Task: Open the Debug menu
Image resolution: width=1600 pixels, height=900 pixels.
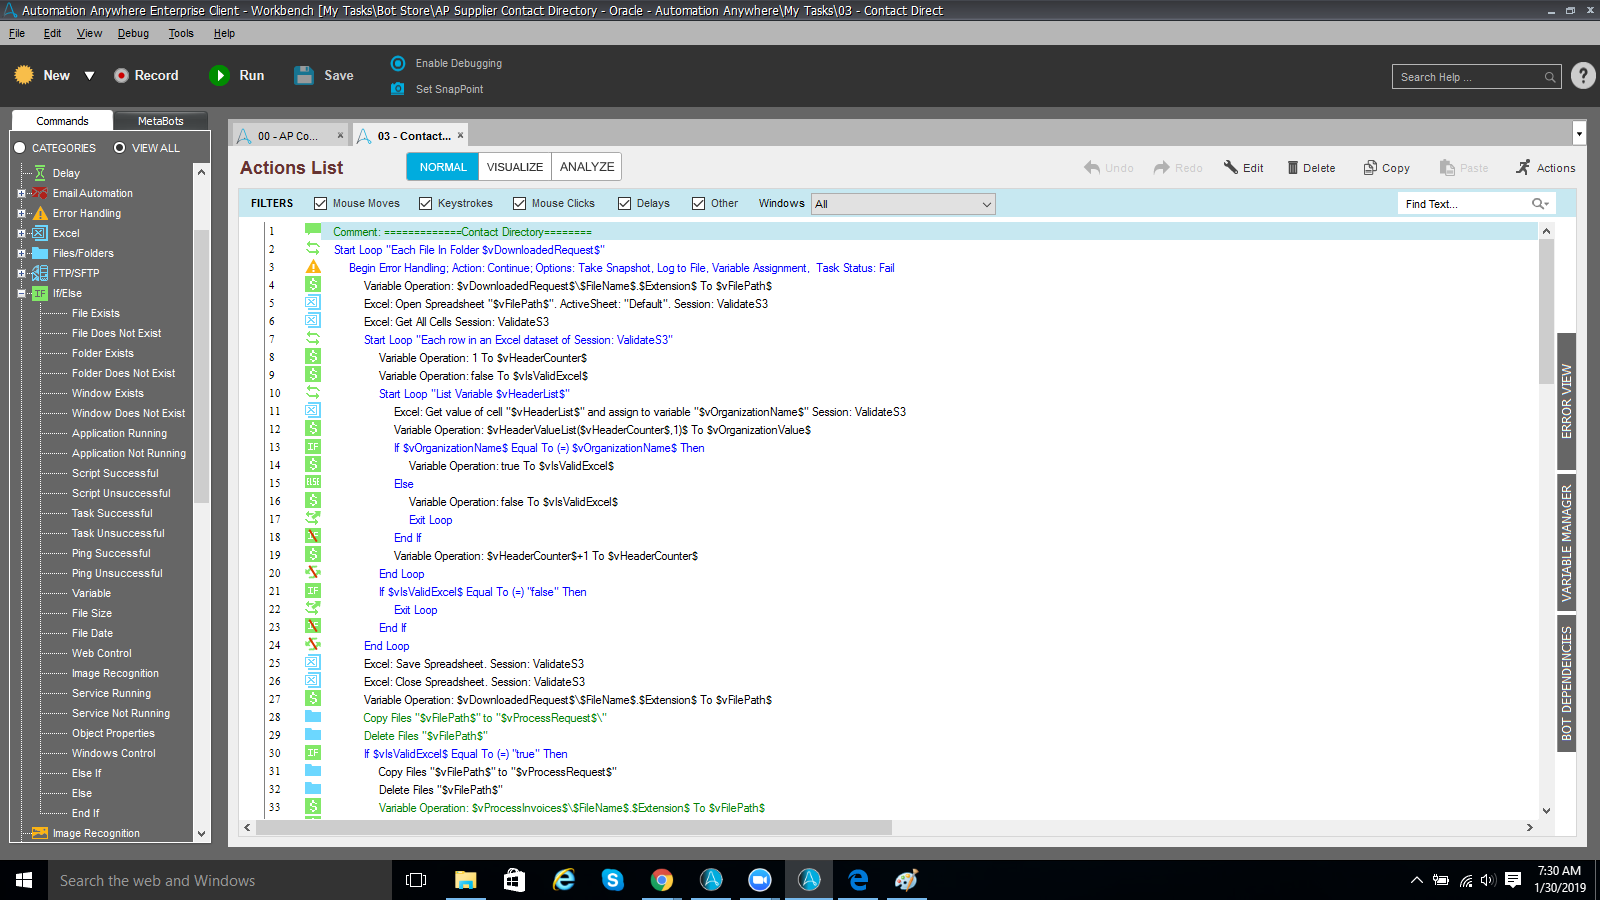Action: 133,33
